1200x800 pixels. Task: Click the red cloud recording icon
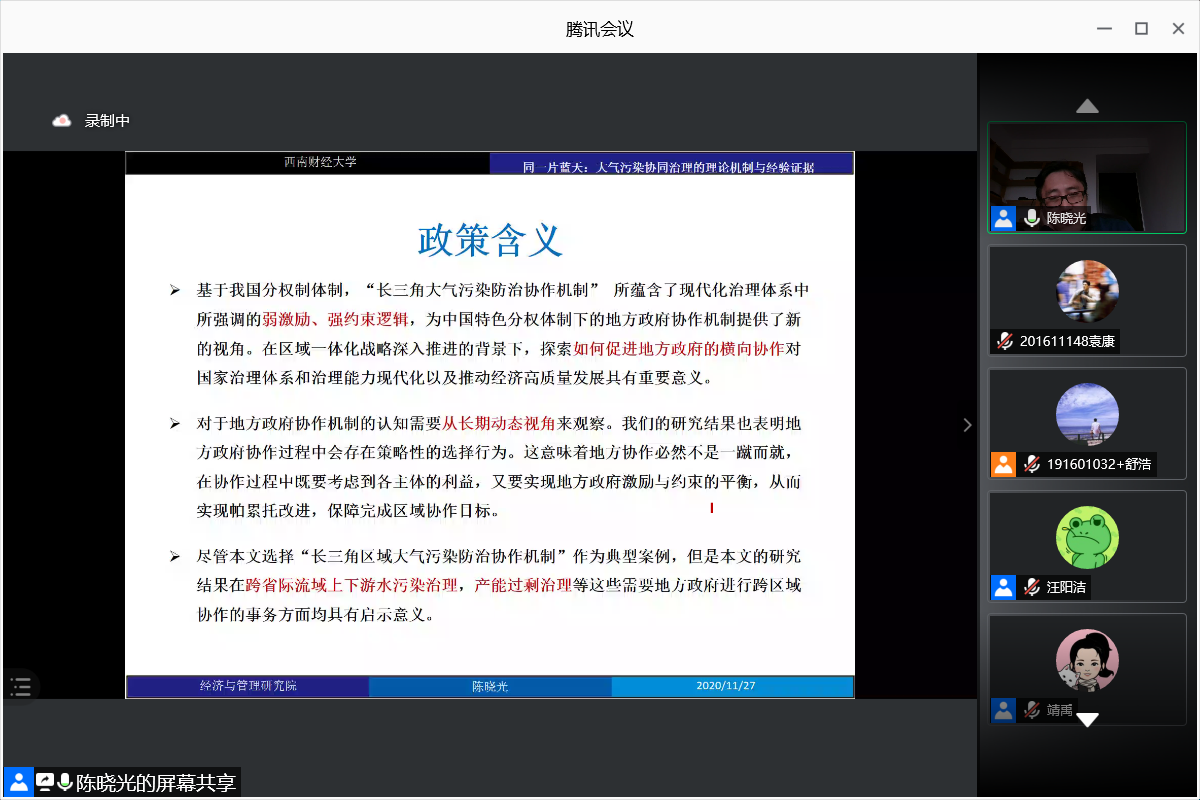(x=62, y=121)
